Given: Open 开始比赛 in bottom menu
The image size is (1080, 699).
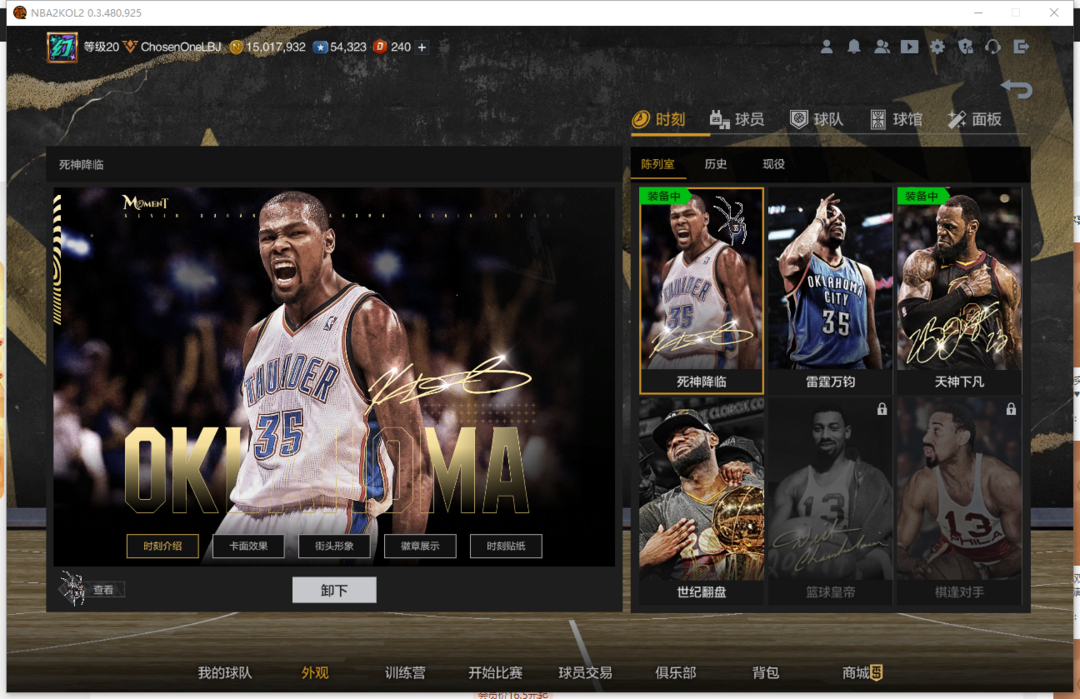Looking at the screenshot, I should 495,673.
